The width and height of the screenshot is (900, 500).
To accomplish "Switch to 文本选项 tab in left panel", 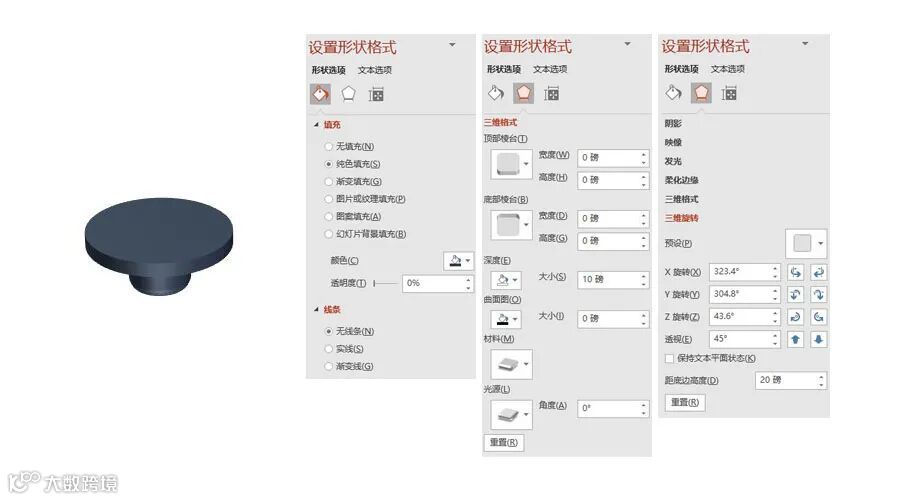I will pyautogui.click(x=375, y=70).
